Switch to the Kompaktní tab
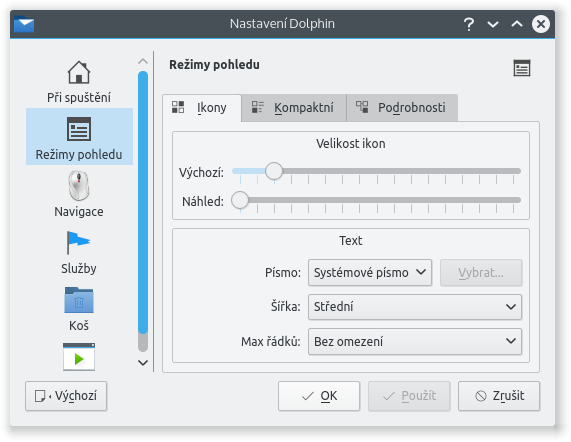571x442 pixels. click(x=294, y=108)
